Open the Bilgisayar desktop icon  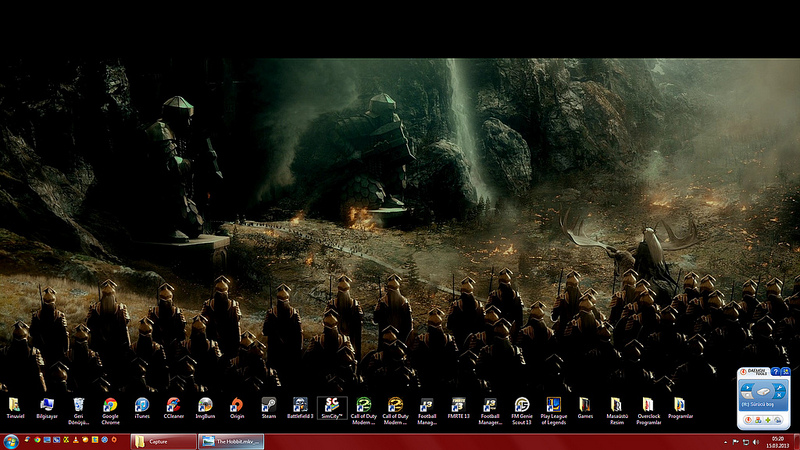click(46, 406)
